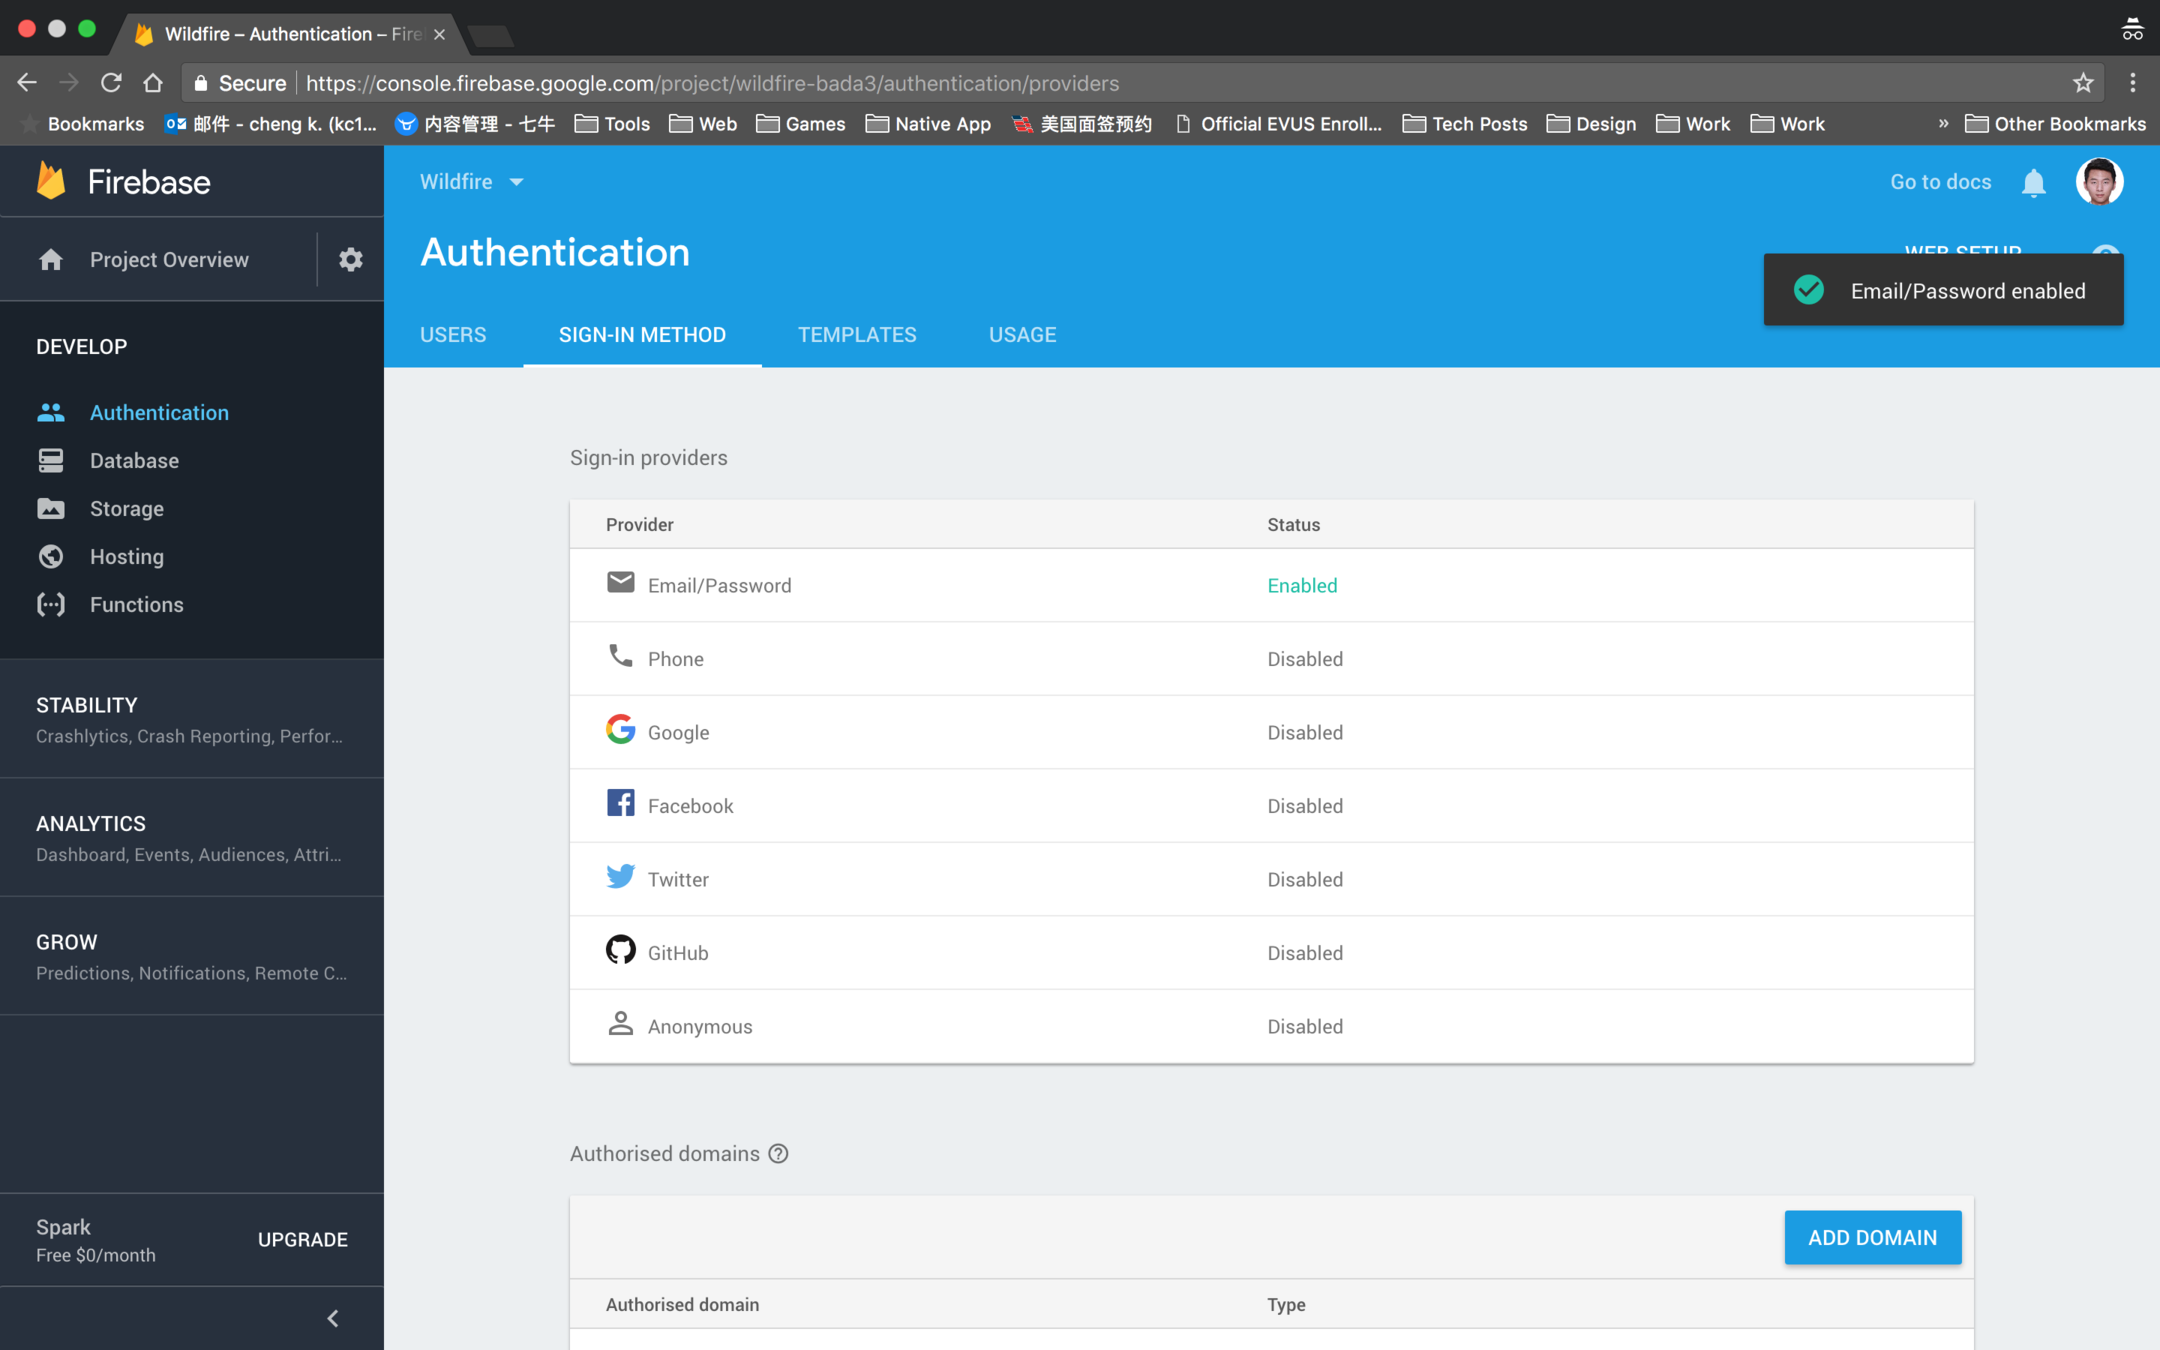Click the notifications bell icon
The image size is (2160, 1350).
[x=2033, y=183]
